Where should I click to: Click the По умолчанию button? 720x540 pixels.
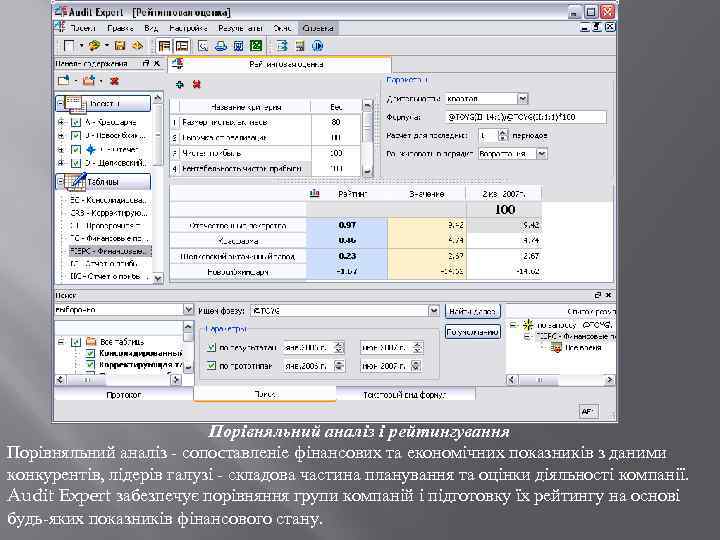pos(472,332)
